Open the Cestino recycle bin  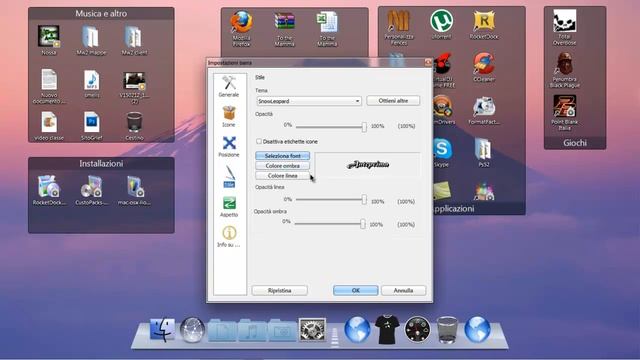pos(134,126)
